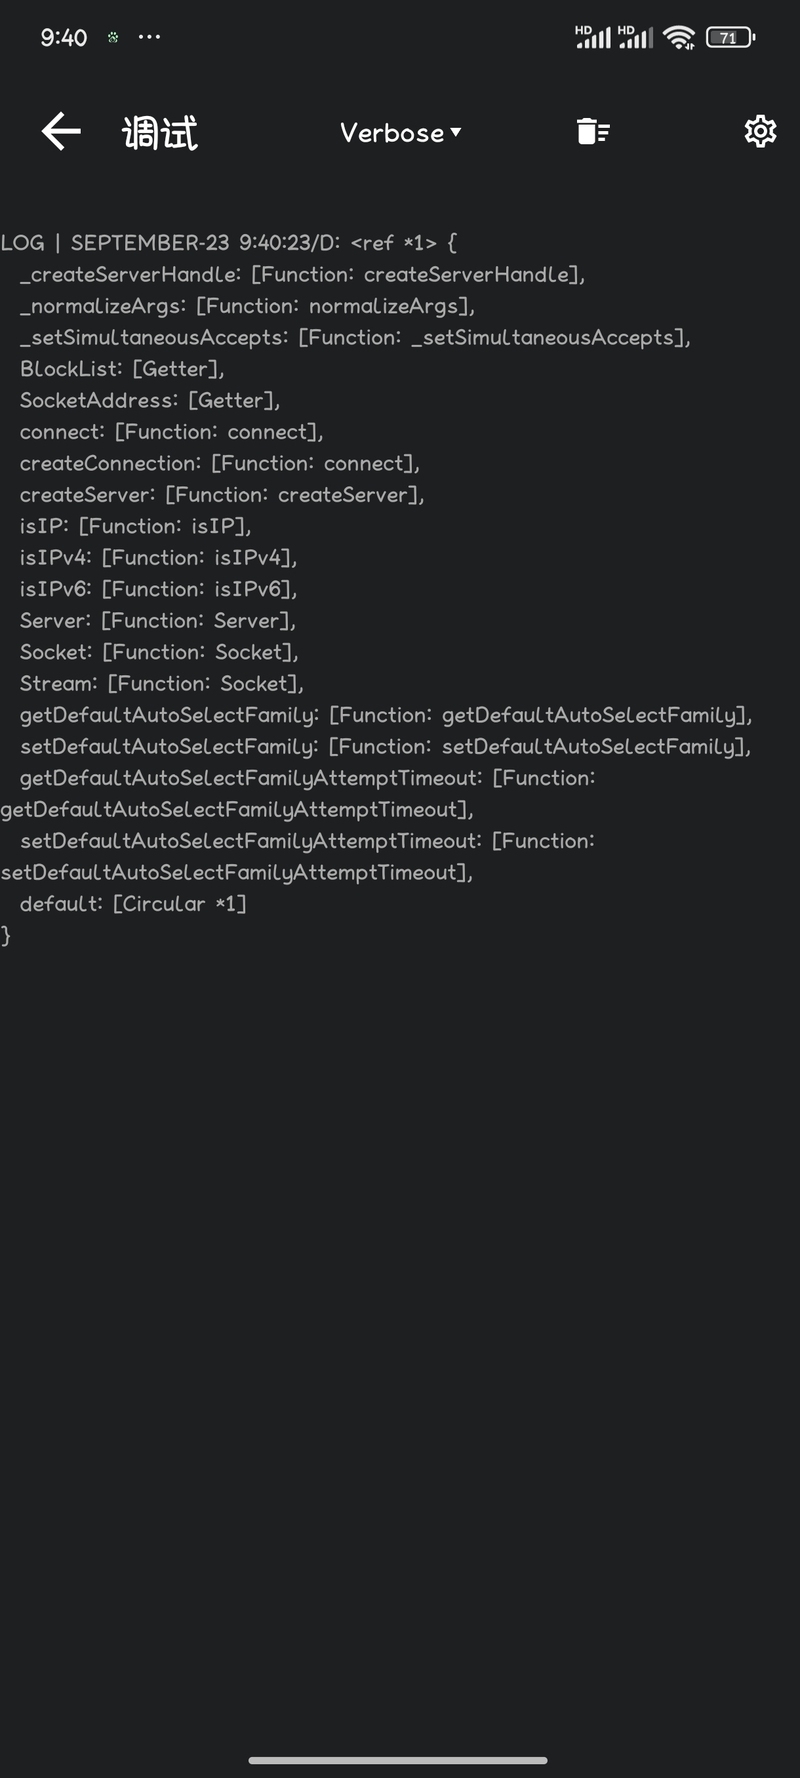Tap the 调试 page title
The width and height of the screenshot is (800, 1778).
(160, 132)
